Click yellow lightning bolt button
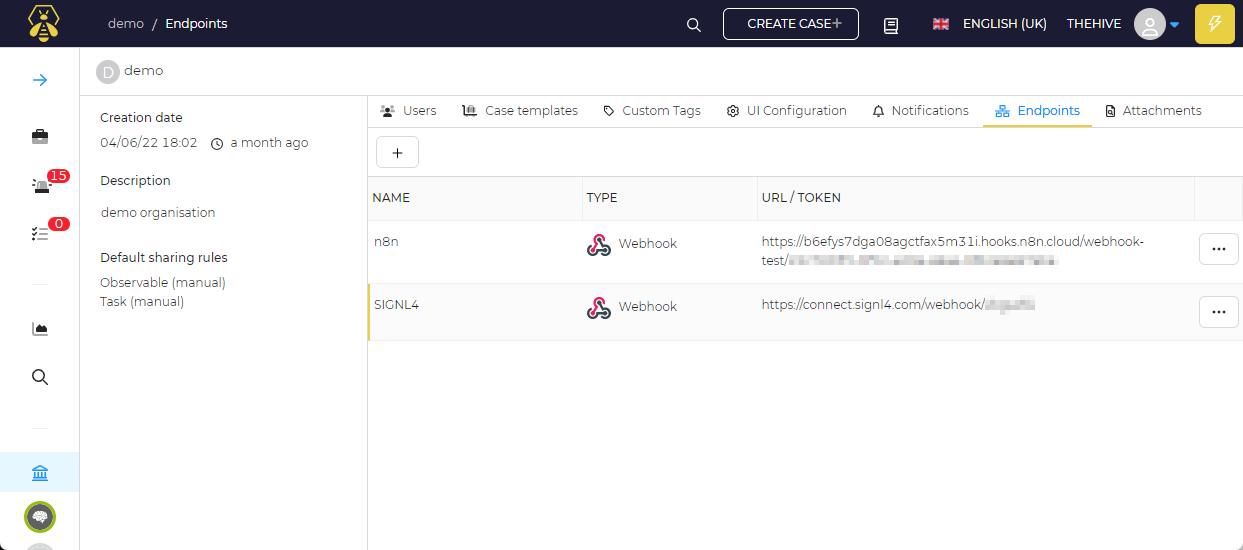1243x550 pixels. (1215, 24)
